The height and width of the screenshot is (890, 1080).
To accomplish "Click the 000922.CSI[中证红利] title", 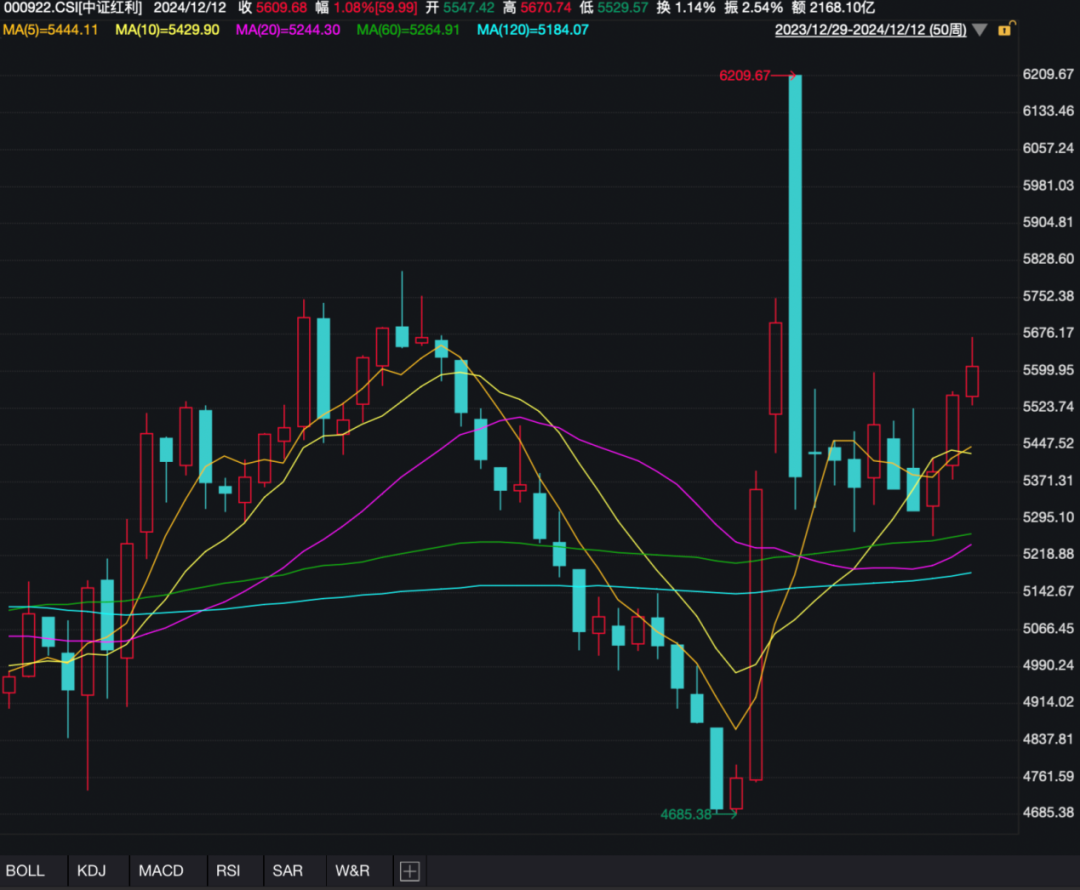I will point(73,8).
